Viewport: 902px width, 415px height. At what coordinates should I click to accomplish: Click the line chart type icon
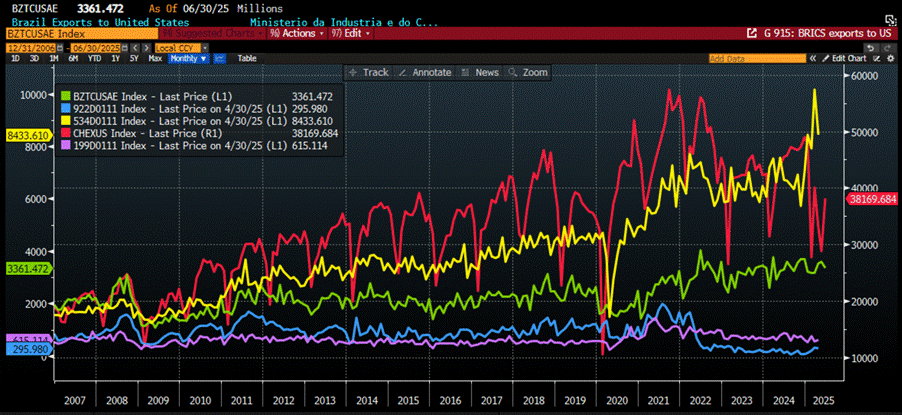[x=218, y=58]
